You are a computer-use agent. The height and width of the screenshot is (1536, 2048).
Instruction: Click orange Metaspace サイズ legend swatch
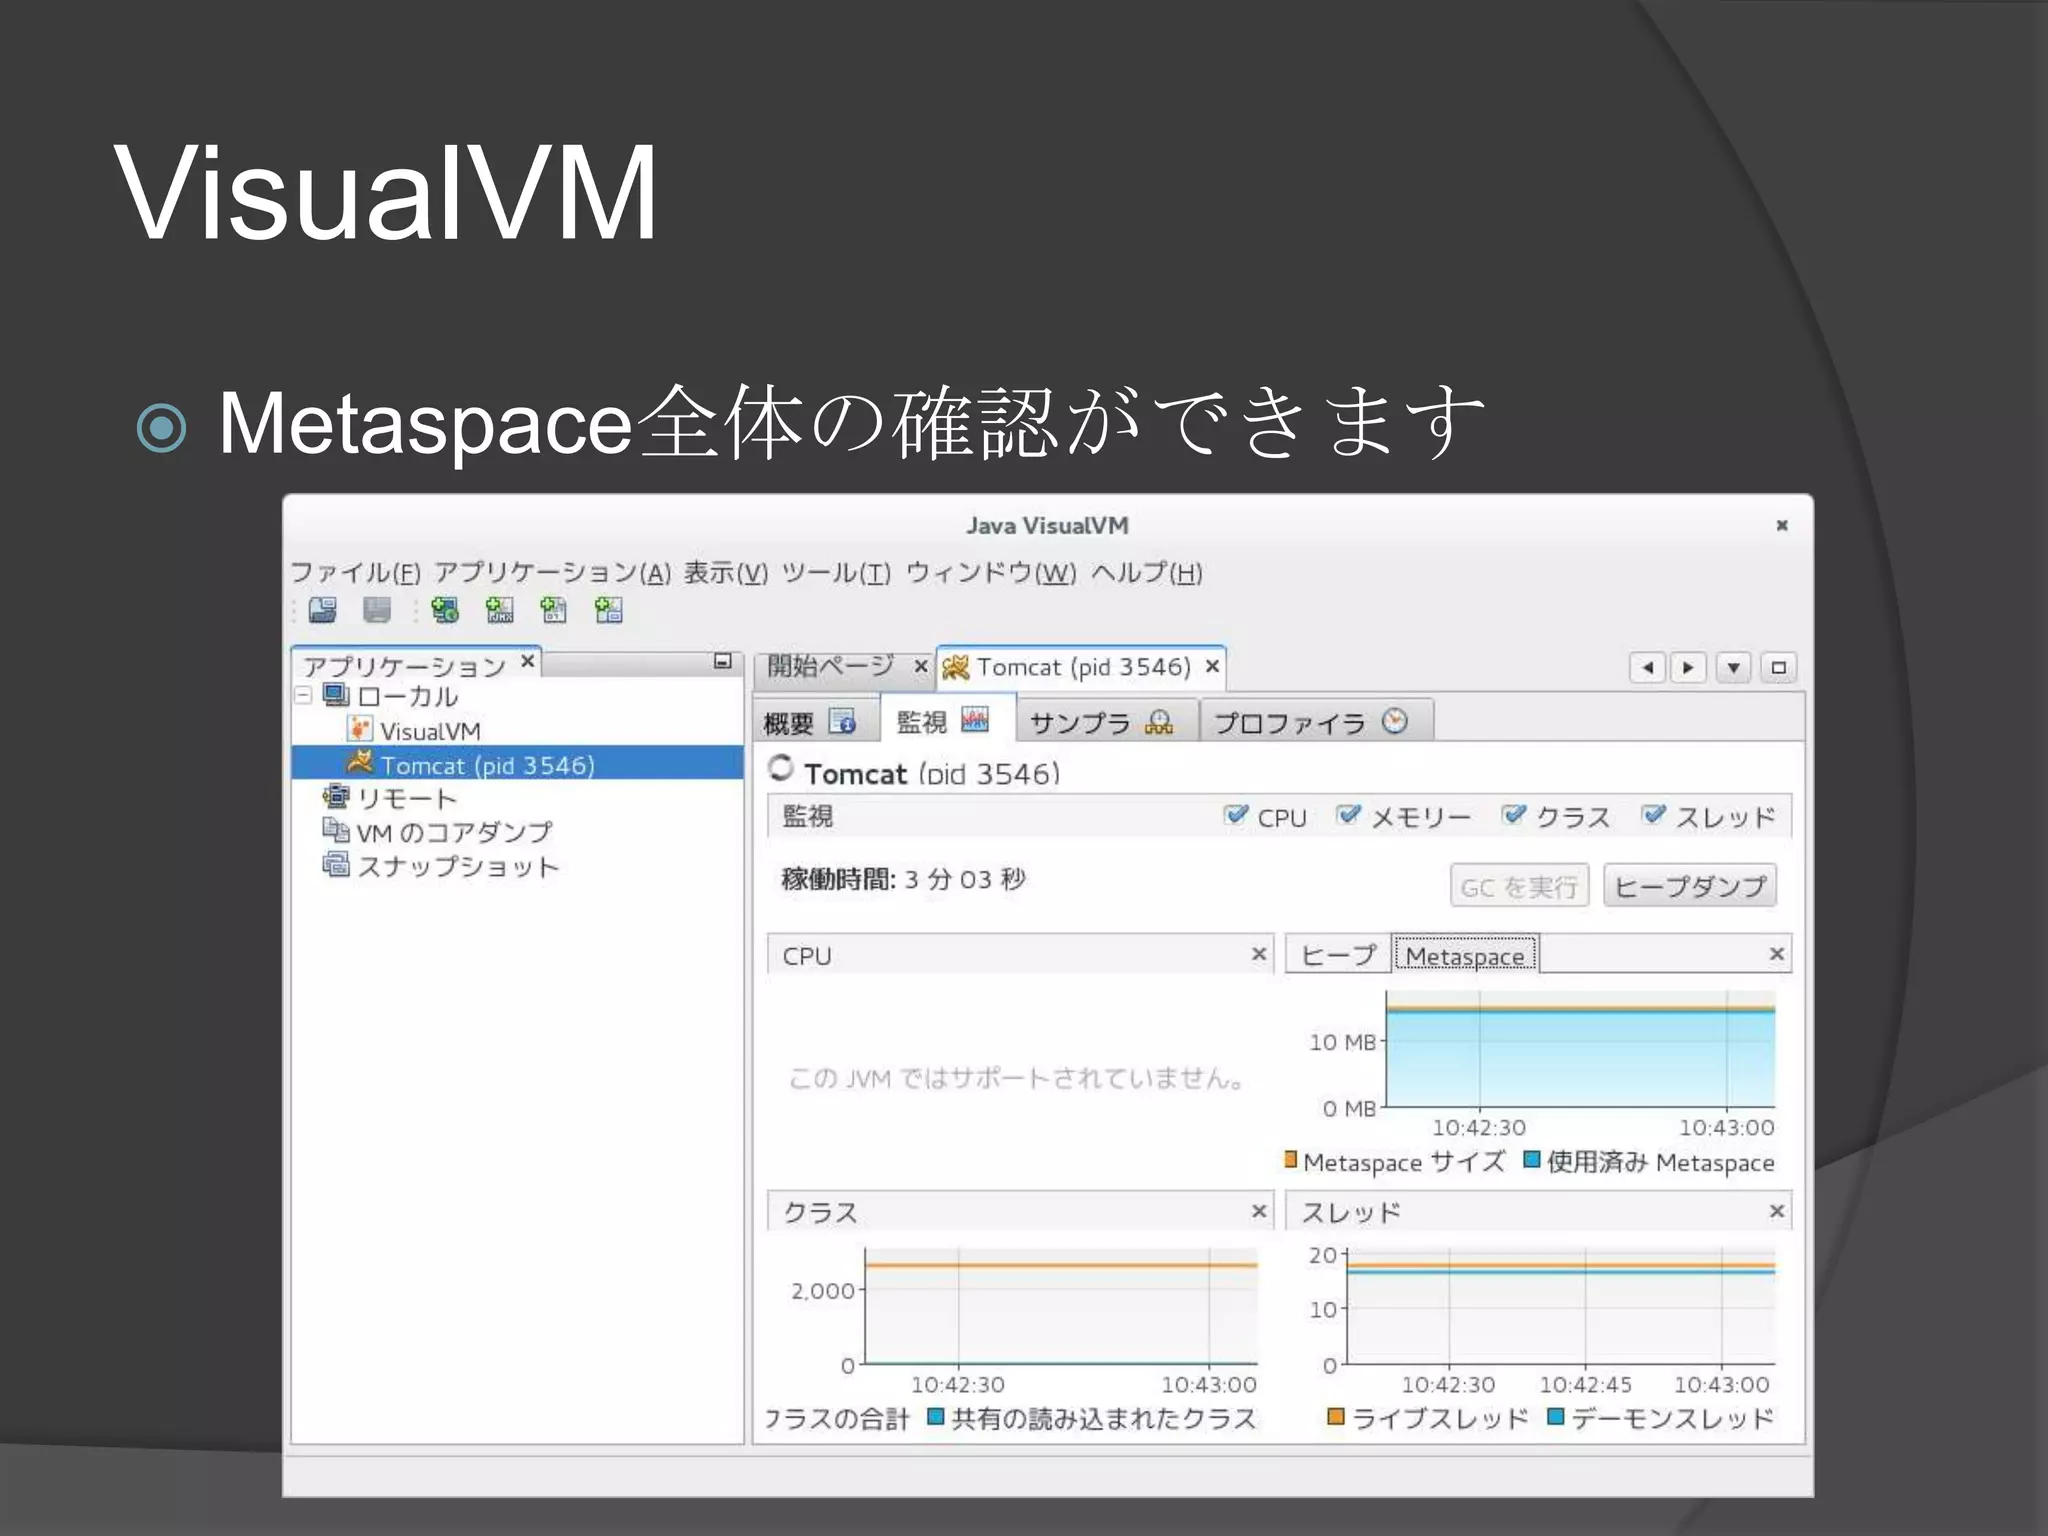[1290, 1160]
